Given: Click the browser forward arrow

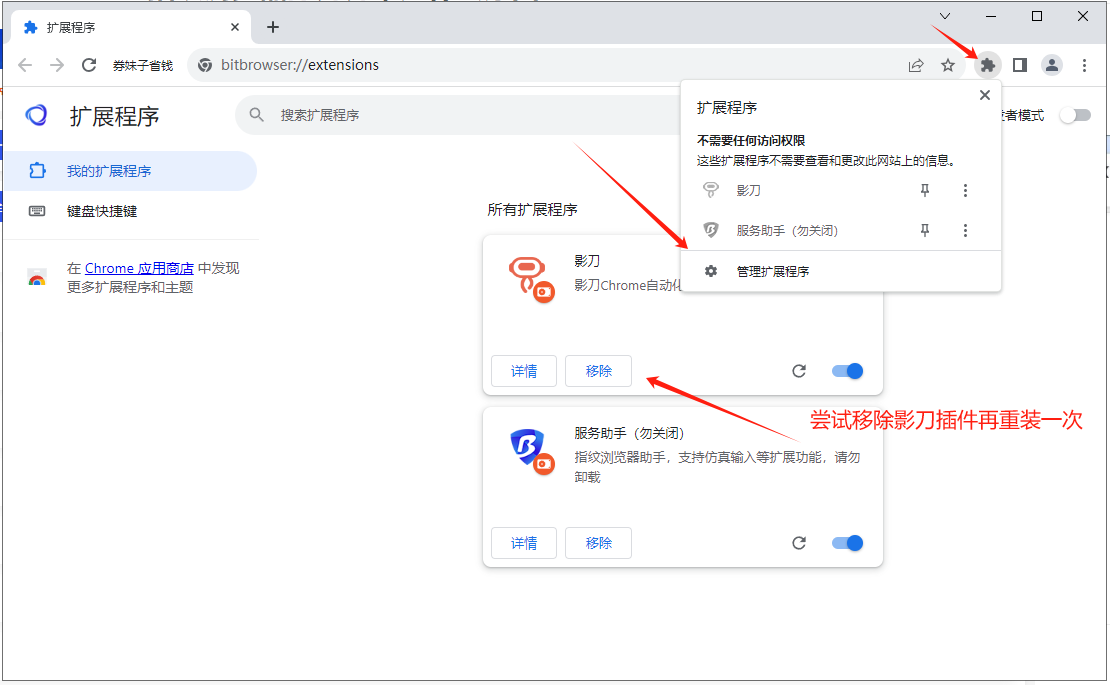Looking at the screenshot, I should pyautogui.click(x=57, y=65).
